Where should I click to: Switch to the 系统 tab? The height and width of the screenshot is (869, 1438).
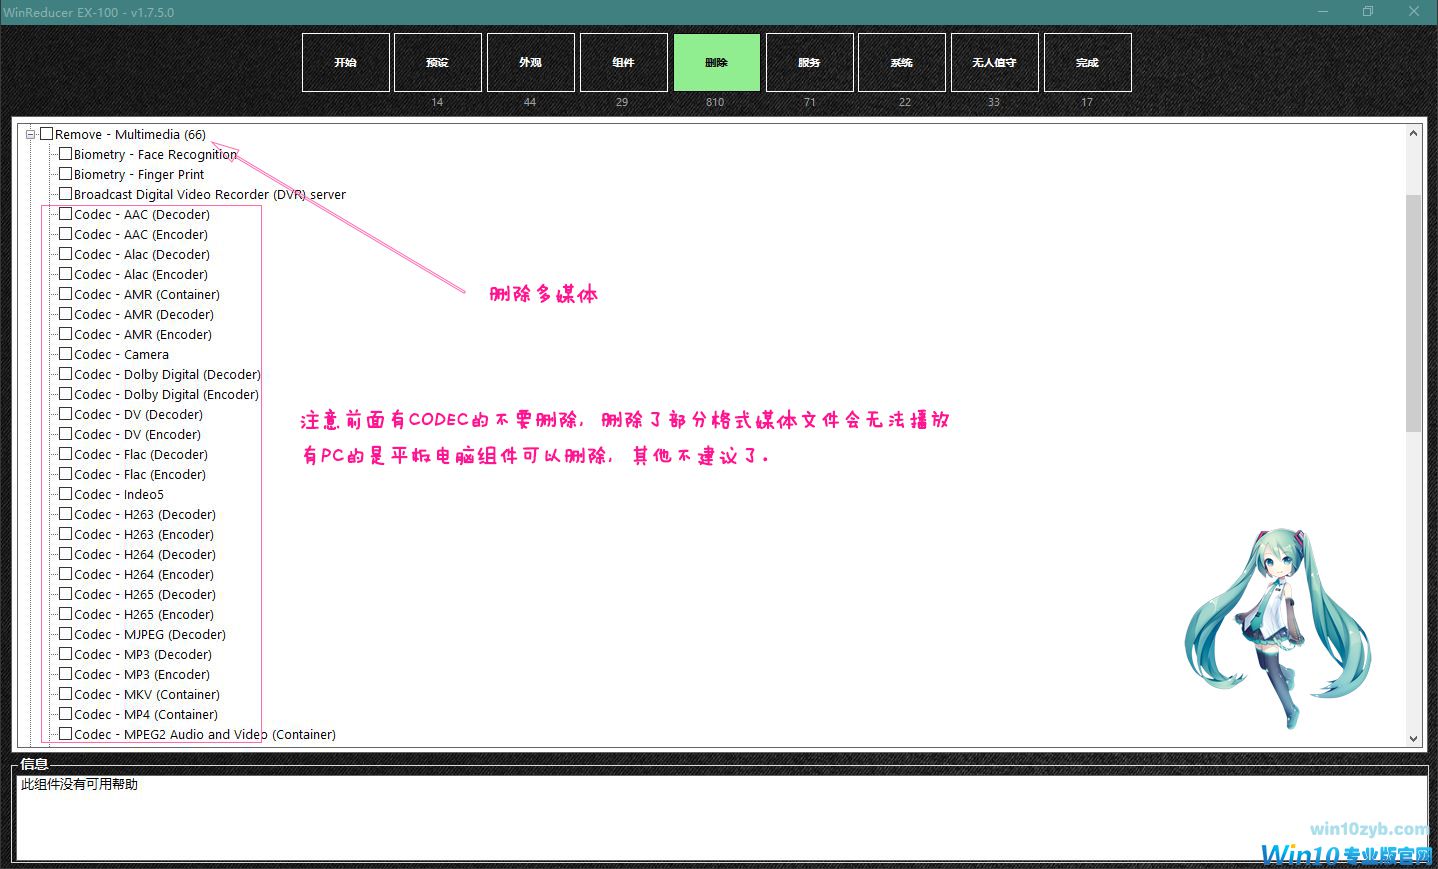(901, 62)
